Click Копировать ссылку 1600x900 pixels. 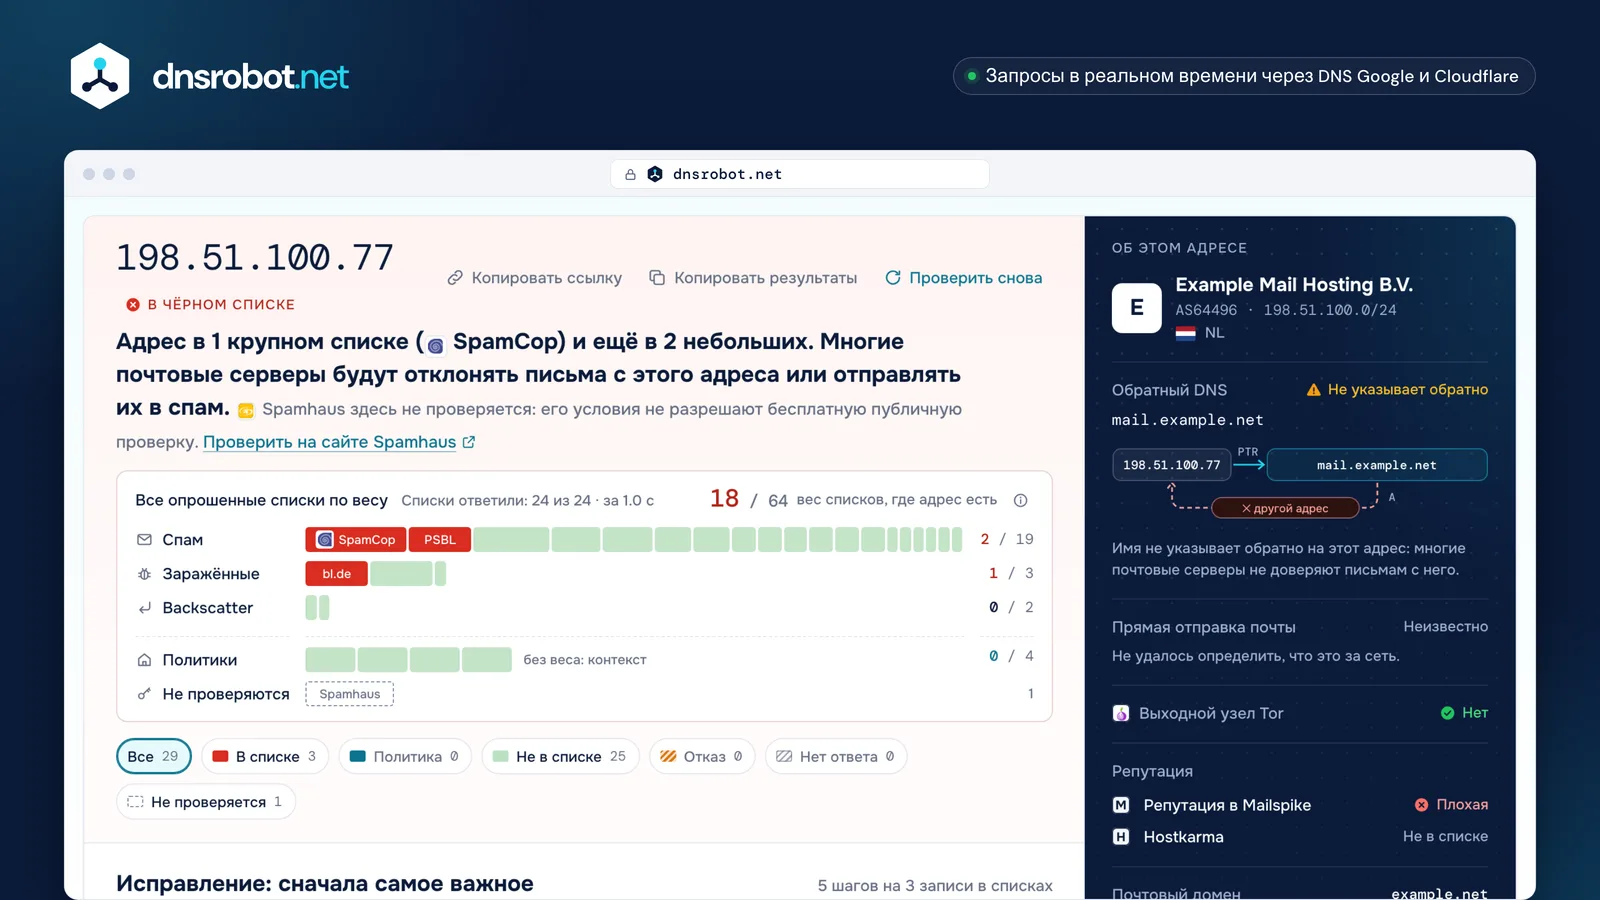(535, 278)
